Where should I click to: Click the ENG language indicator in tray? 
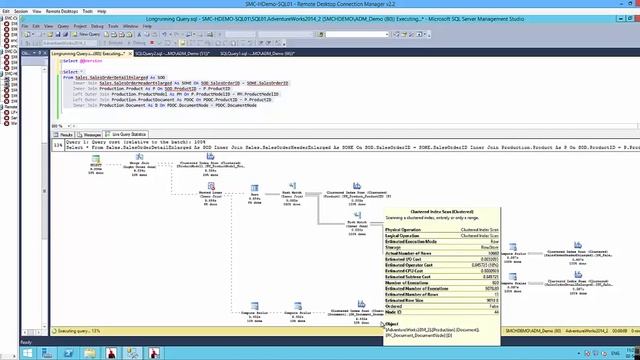616,353
